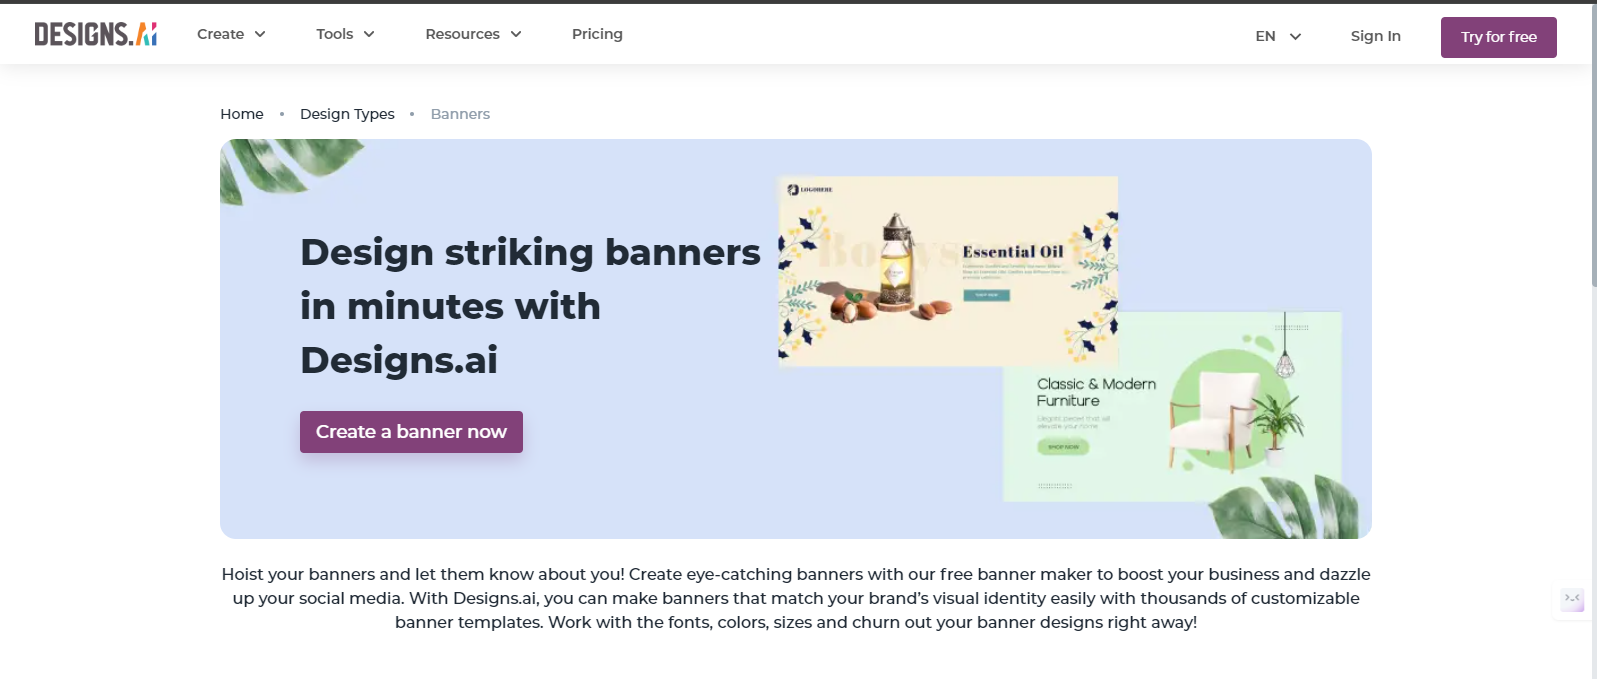The width and height of the screenshot is (1597, 679).
Task: Click the heading "Design striking banners"
Action: (x=530, y=252)
